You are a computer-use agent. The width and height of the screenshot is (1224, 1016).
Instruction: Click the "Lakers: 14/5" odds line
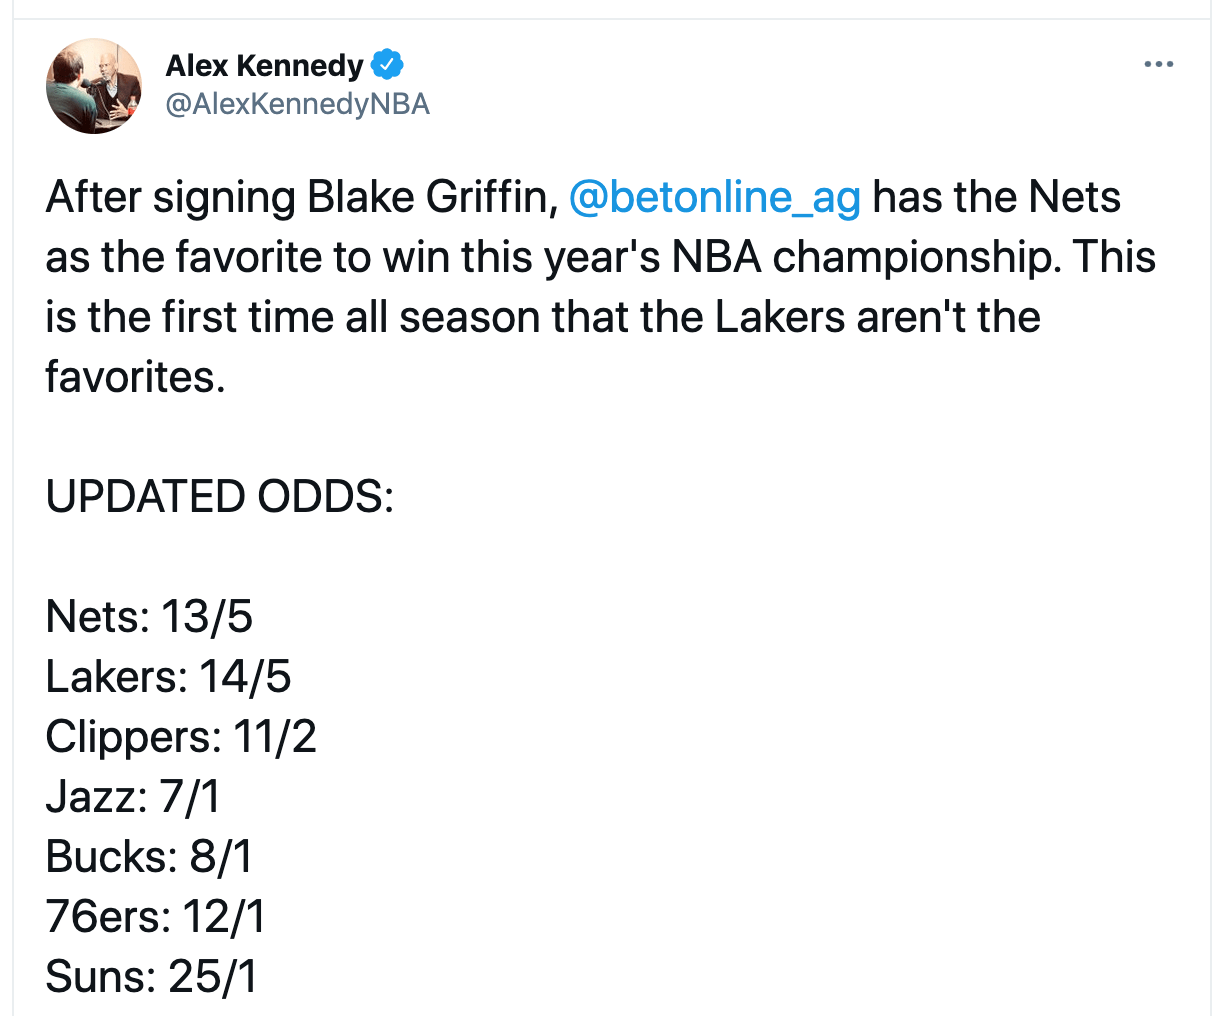[168, 677]
